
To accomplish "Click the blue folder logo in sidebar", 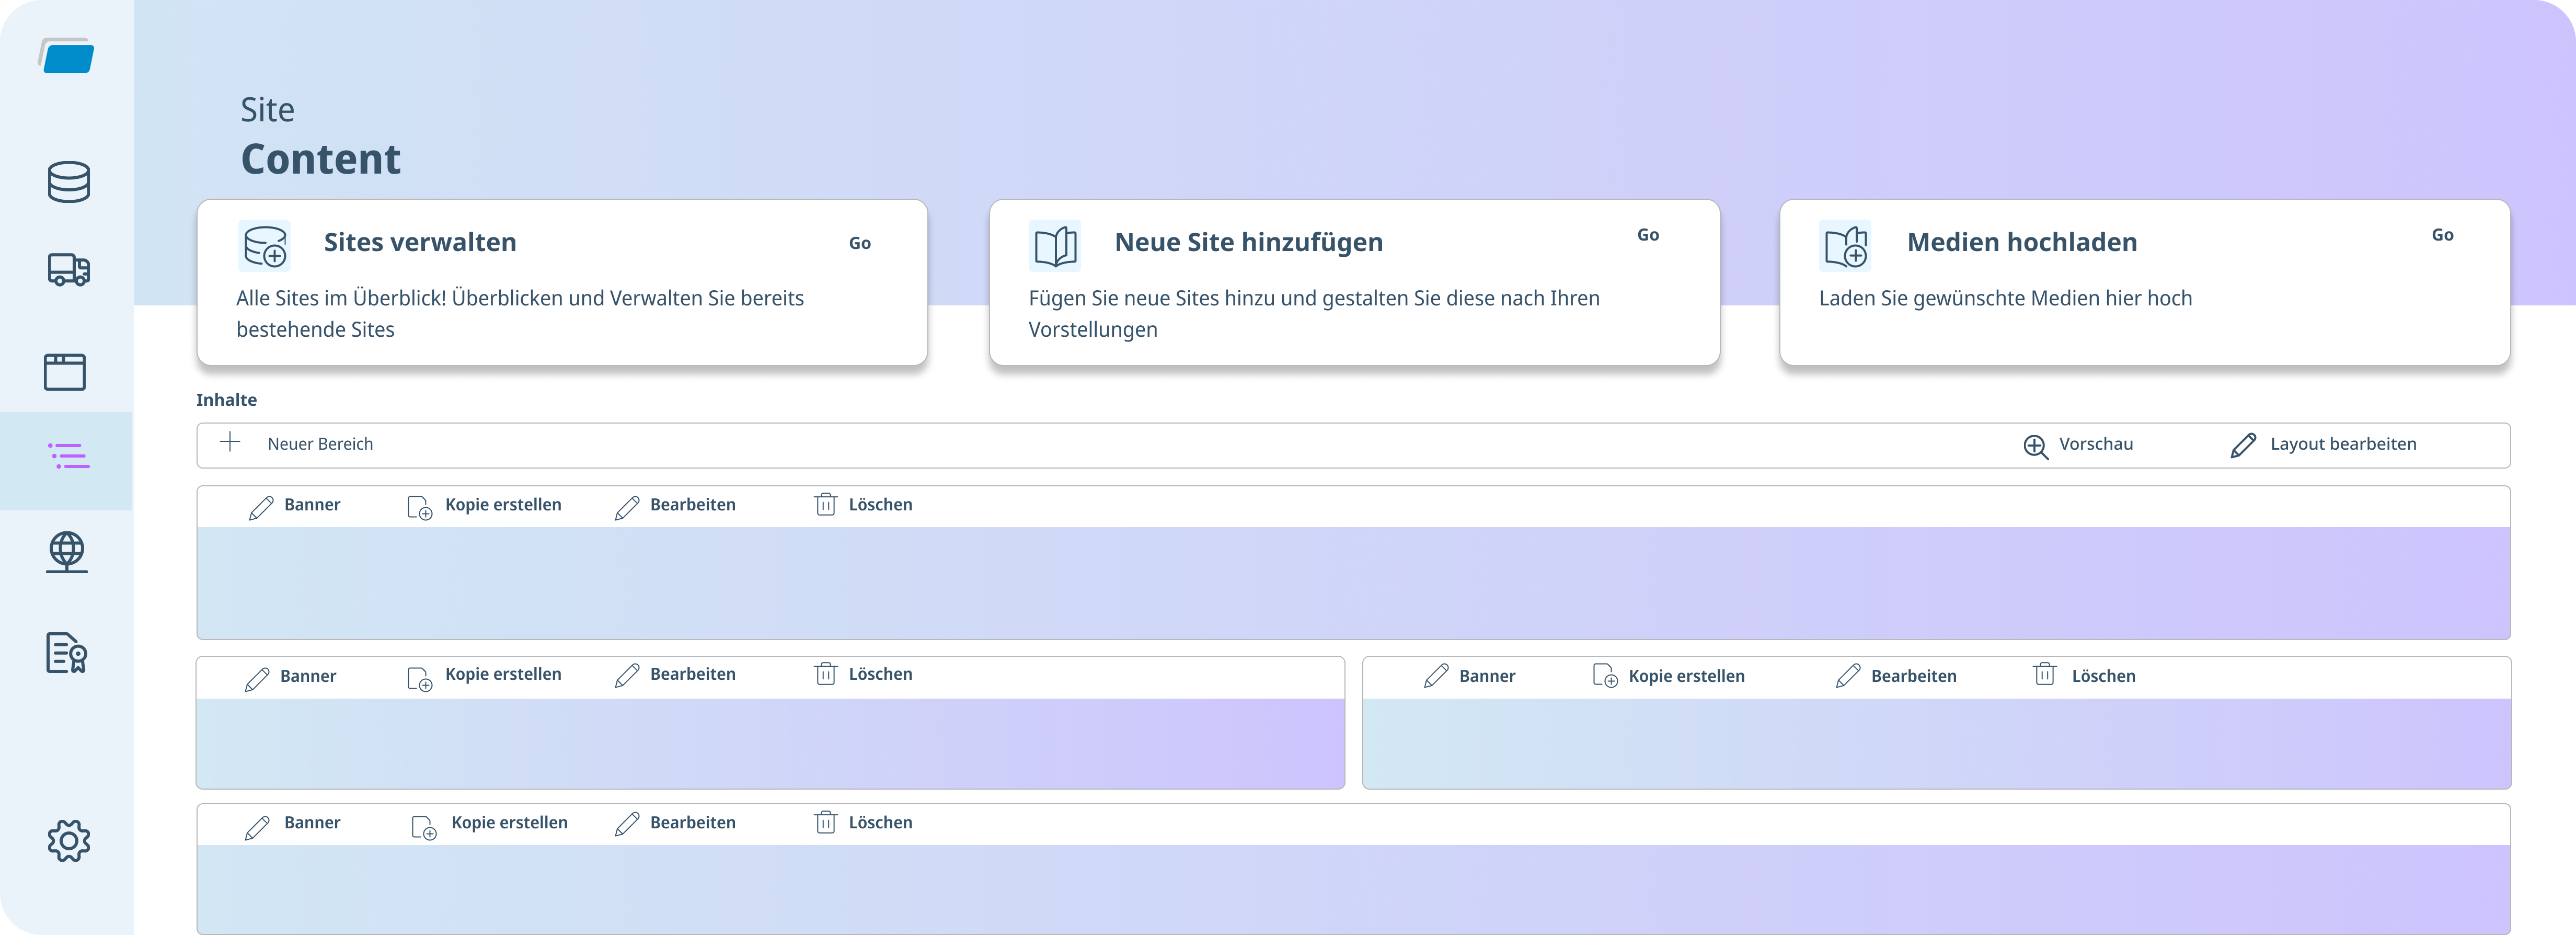I will (x=67, y=56).
